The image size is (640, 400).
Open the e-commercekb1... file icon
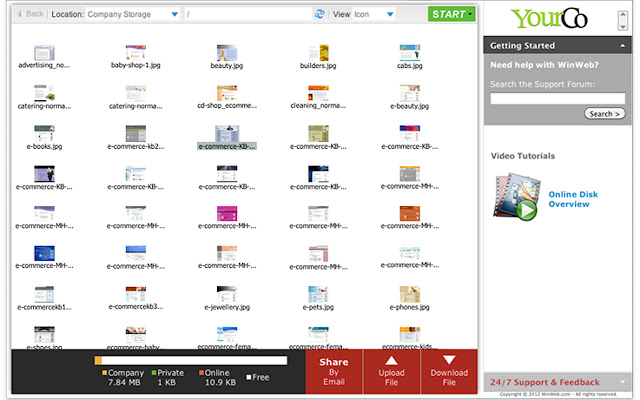(44, 294)
